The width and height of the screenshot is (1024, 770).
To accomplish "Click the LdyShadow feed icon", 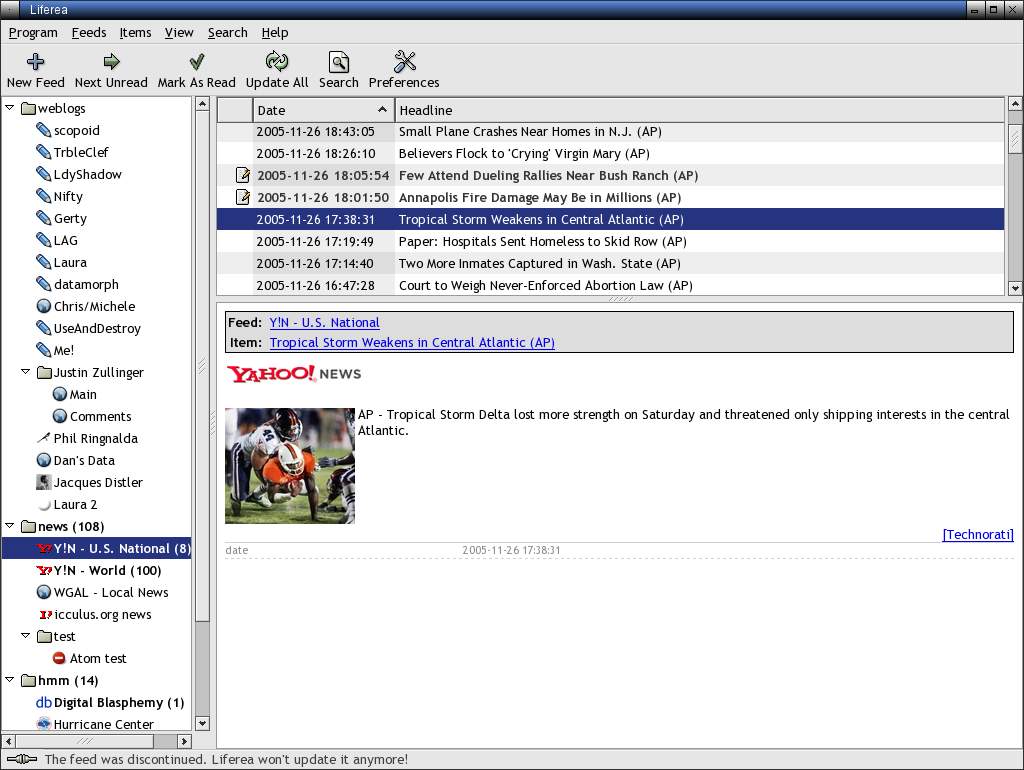I will (x=44, y=174).
